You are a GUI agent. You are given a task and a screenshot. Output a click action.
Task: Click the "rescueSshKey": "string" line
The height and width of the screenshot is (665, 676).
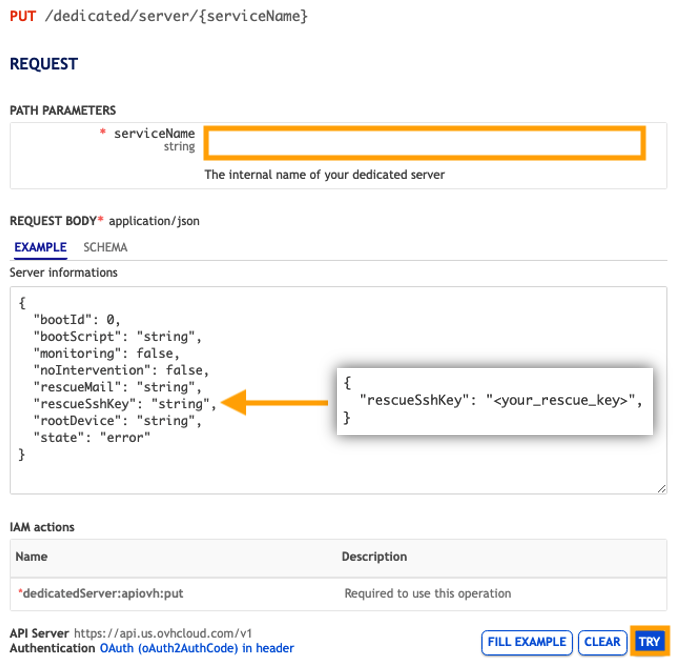coord(125,404)
